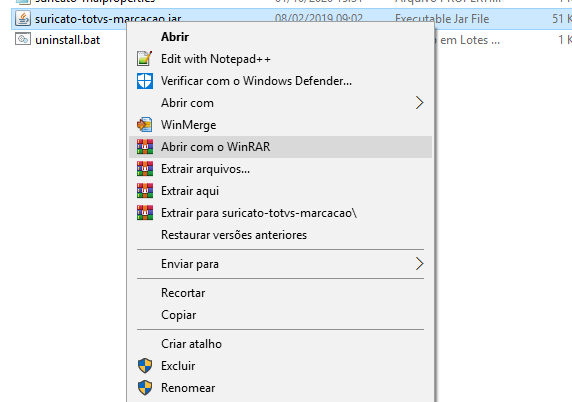Choose Restaurar versões anteriores
572x402 pixels.
pyautogui.click(x=234, y=235)
